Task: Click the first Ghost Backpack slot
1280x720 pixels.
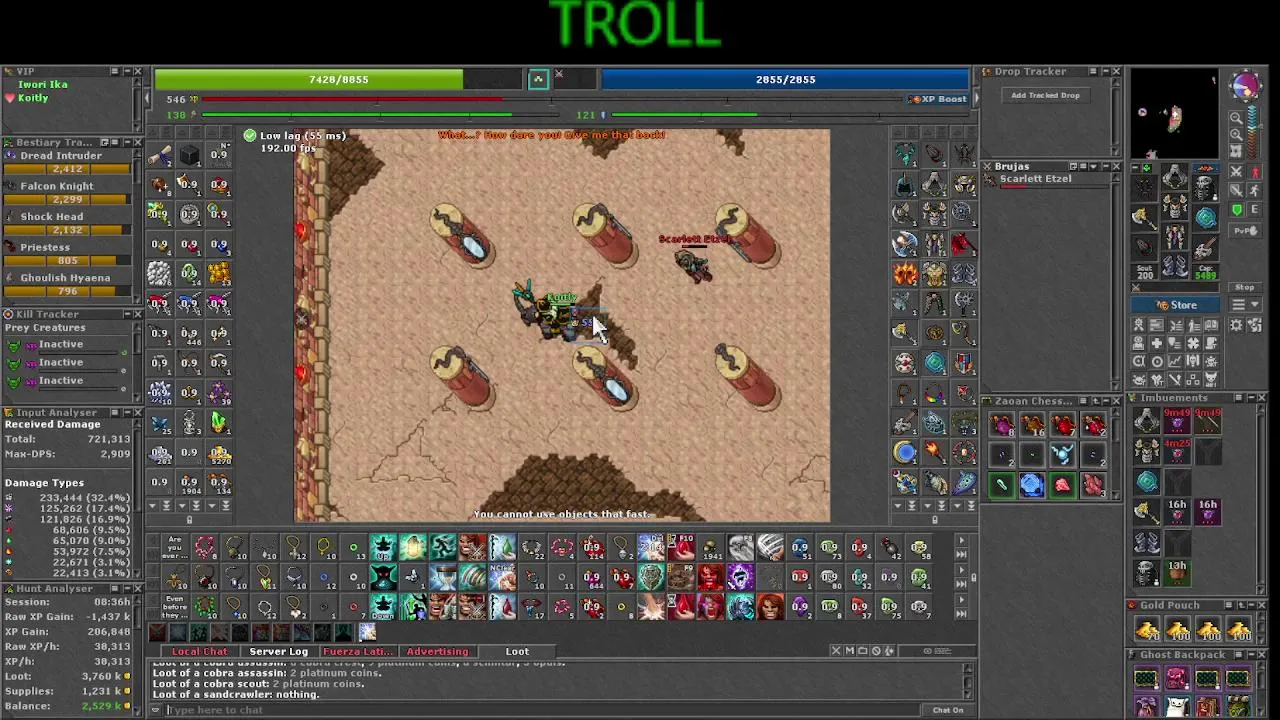Action: coord(1147,679)
